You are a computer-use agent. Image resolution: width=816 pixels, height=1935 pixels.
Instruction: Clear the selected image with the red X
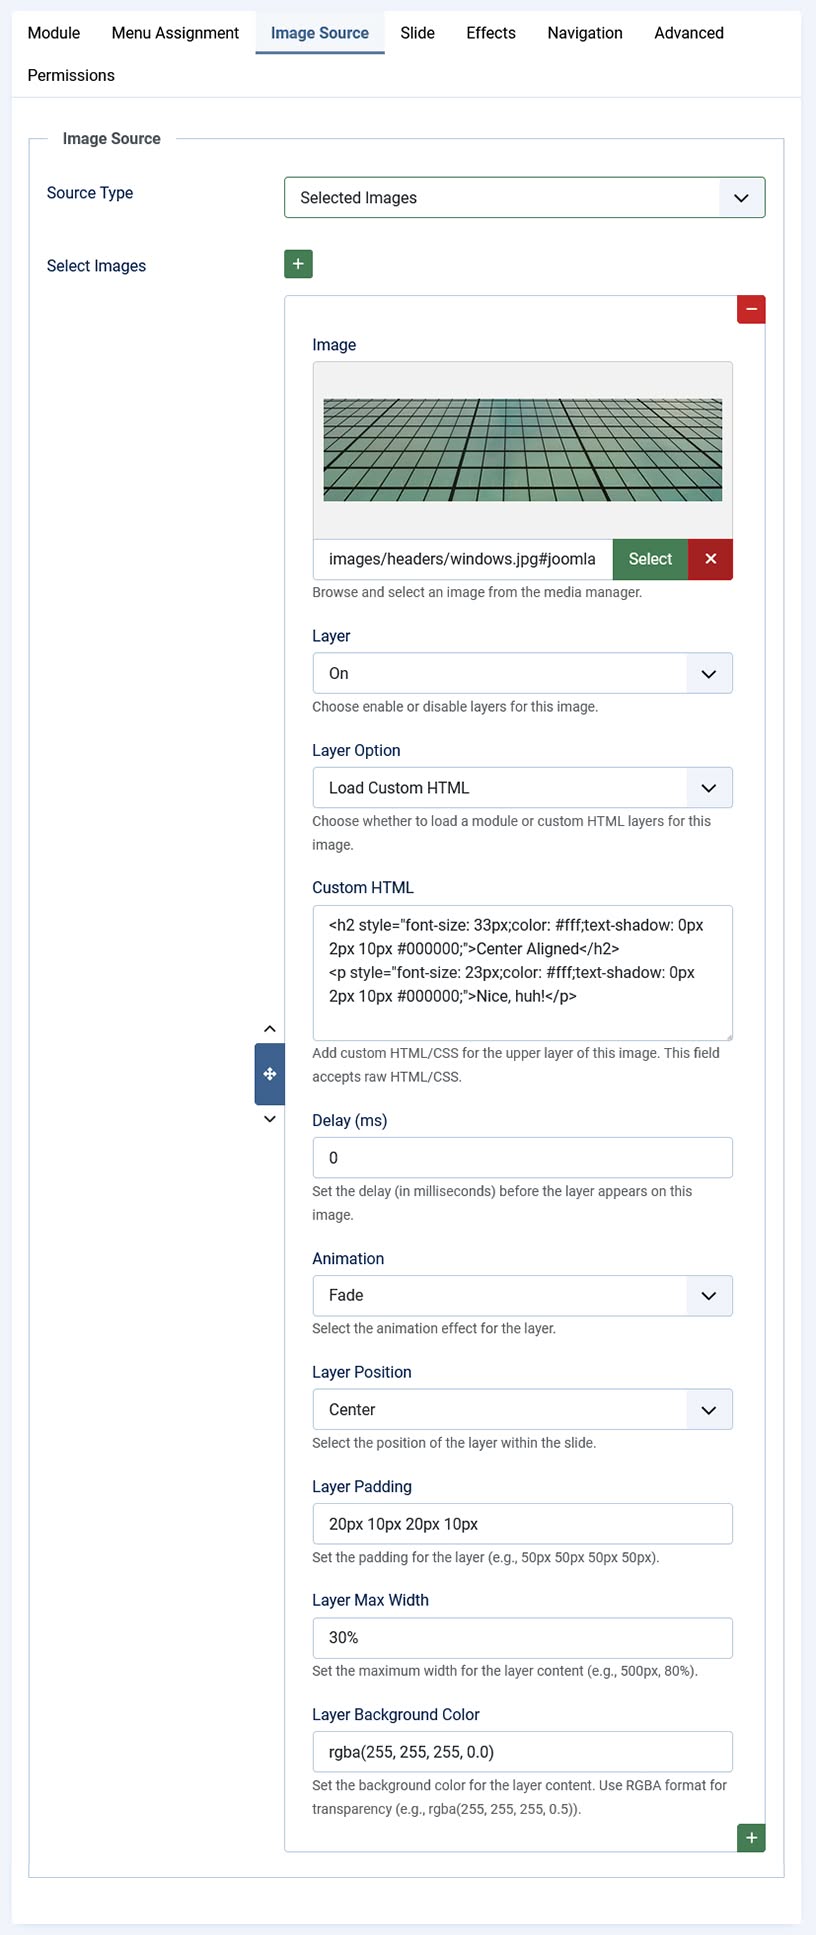[x=710, y=559]
